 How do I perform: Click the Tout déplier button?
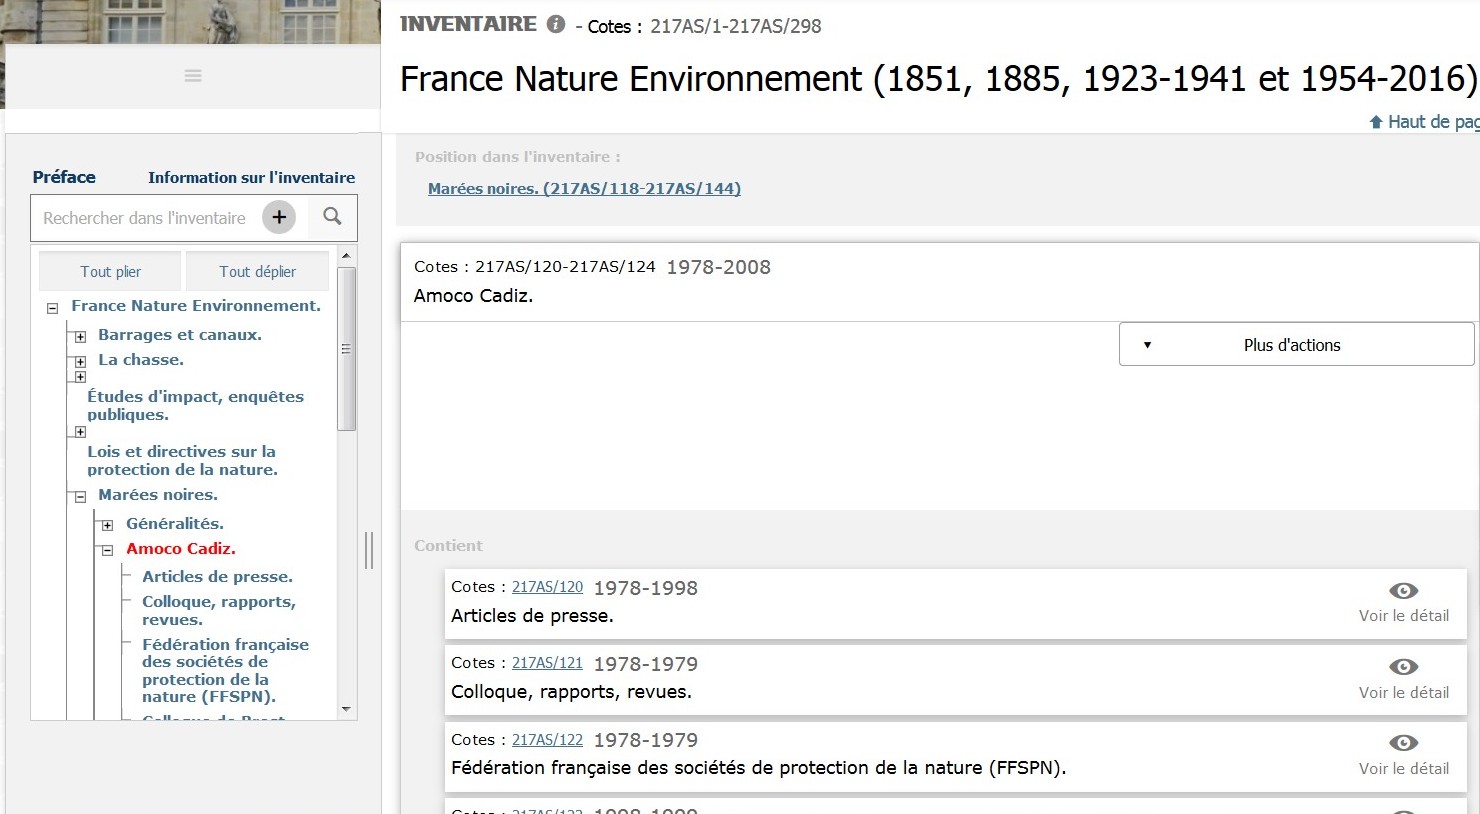click(258, 271)
